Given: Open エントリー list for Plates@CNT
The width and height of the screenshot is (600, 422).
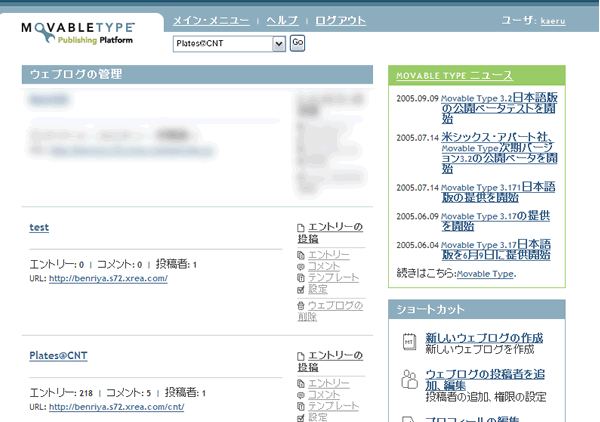Looking at the screenshot, I should (329, 383).
